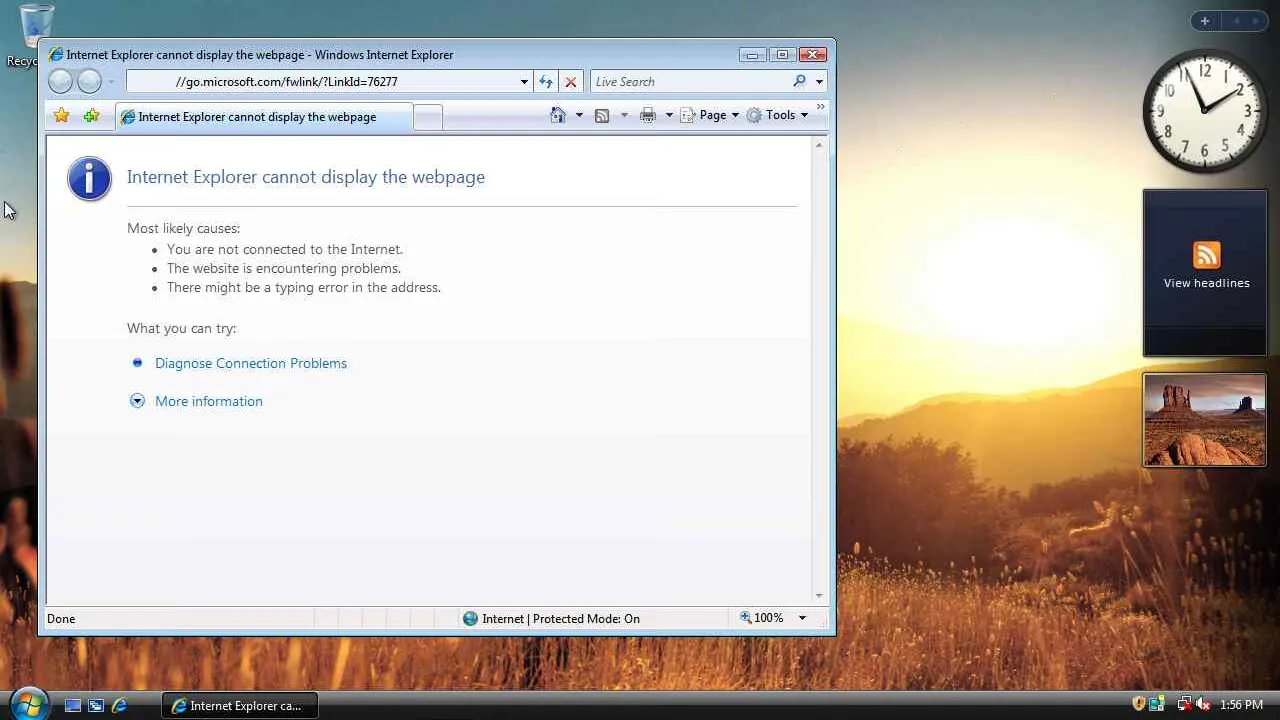Click 'The website is encountering problems.' text
The image size is (1280, 720).
click(x=284, y=268)
